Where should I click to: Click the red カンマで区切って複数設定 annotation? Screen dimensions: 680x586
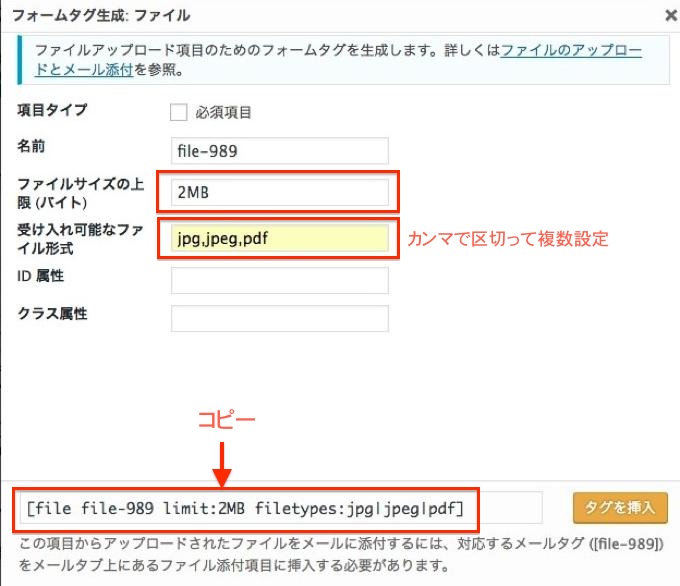[x=507, y=240]
